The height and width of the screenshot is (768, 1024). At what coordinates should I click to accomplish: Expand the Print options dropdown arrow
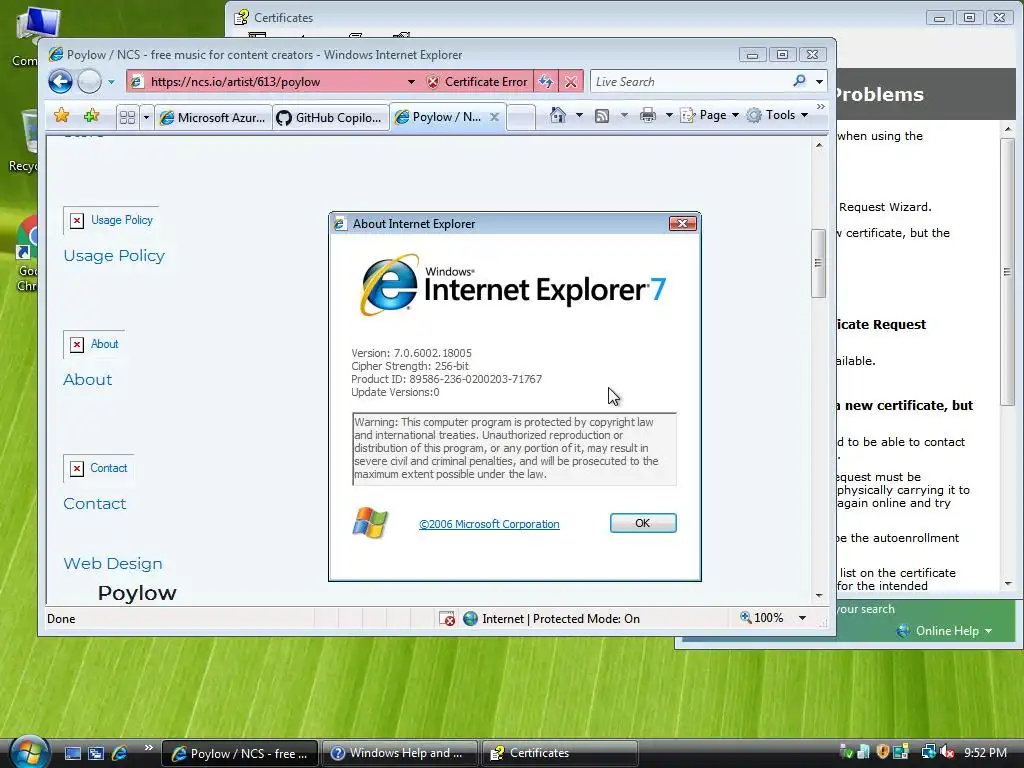click(x=669, y=116)
